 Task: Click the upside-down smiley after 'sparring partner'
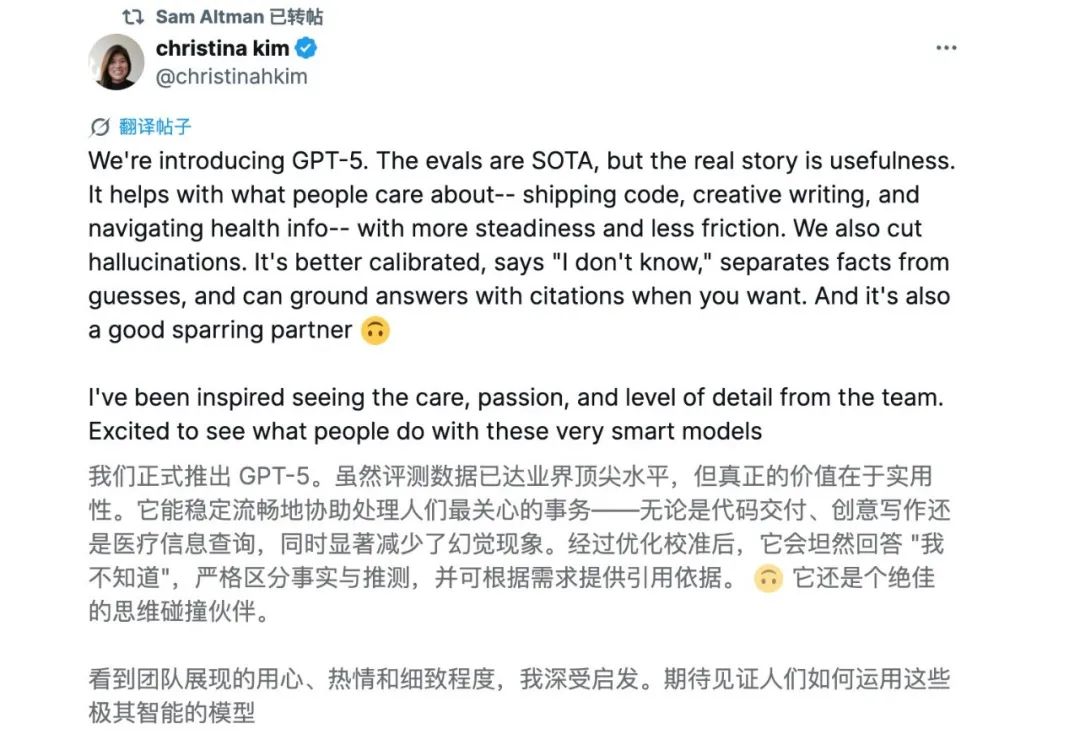click(x=375, y=330)
